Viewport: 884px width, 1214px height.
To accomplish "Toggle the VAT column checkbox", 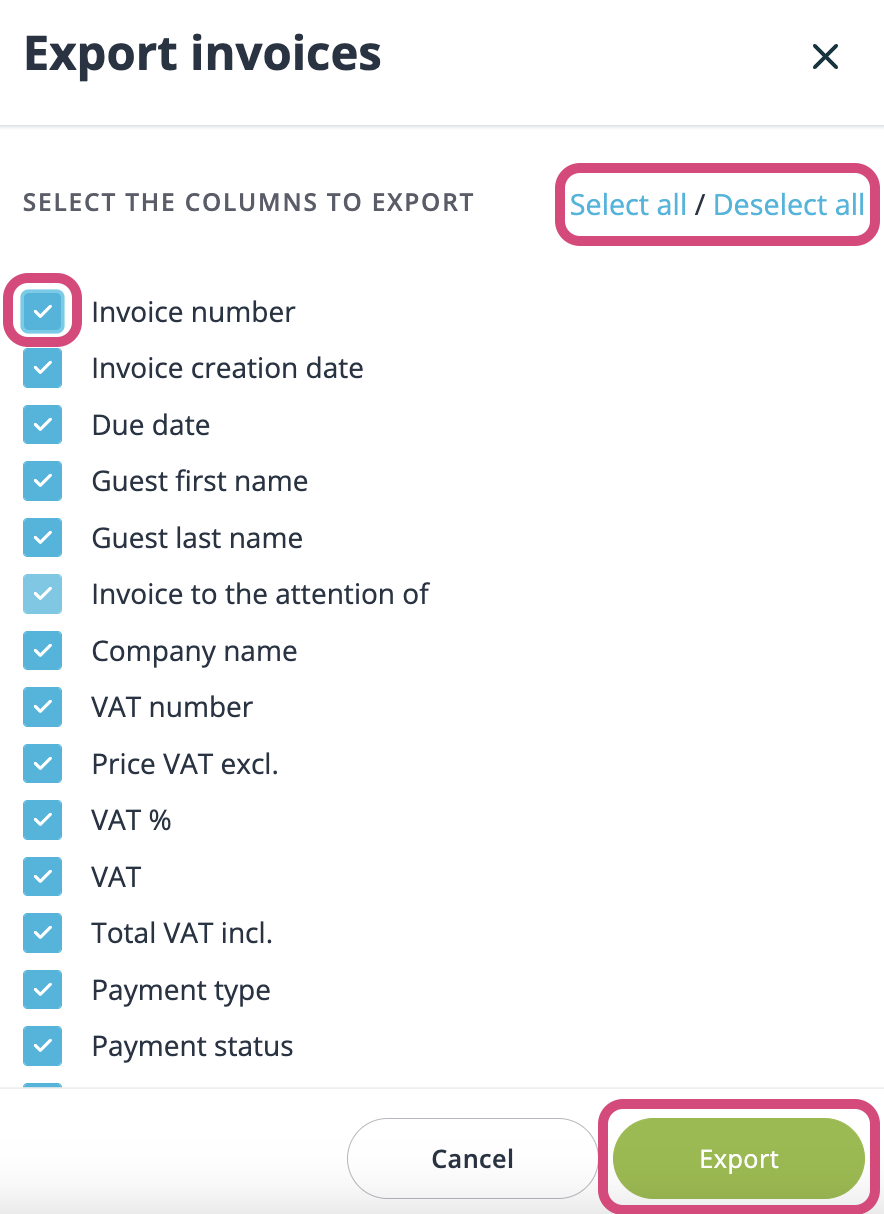I will pos(42,876).
